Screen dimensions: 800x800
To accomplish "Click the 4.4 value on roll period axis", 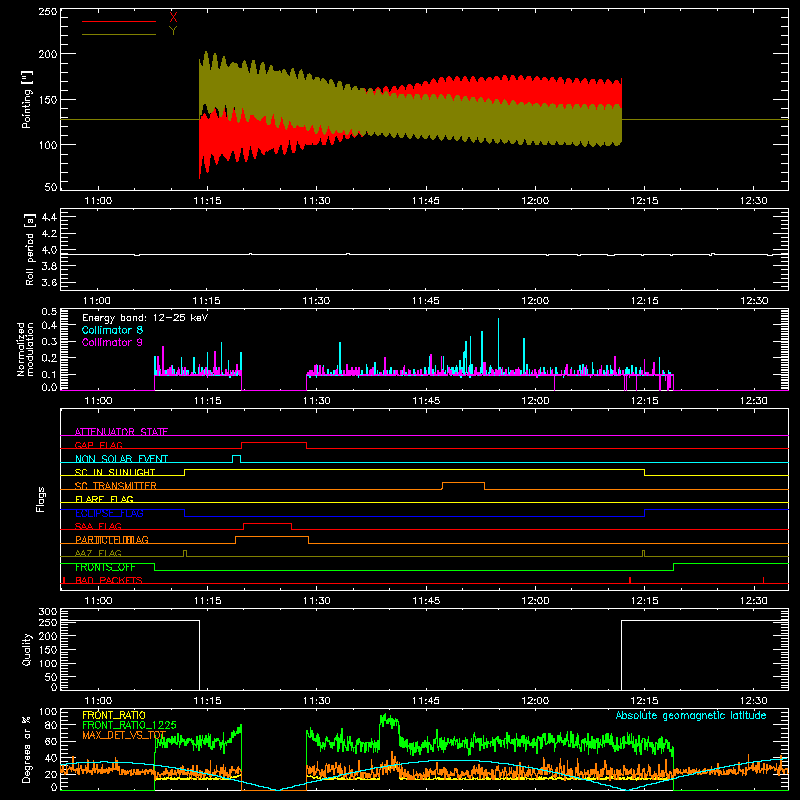I will (49, 217).
